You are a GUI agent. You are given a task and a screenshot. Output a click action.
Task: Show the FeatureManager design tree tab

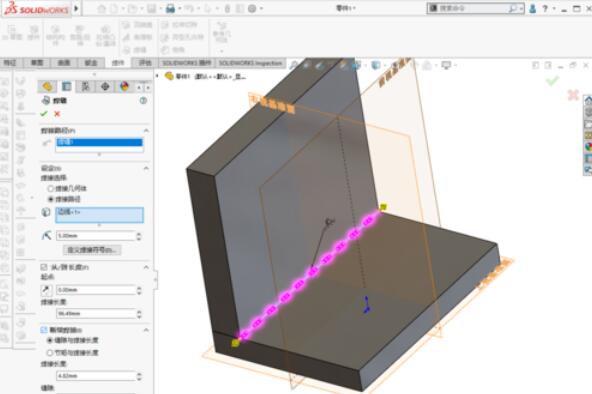coord(47,86)
